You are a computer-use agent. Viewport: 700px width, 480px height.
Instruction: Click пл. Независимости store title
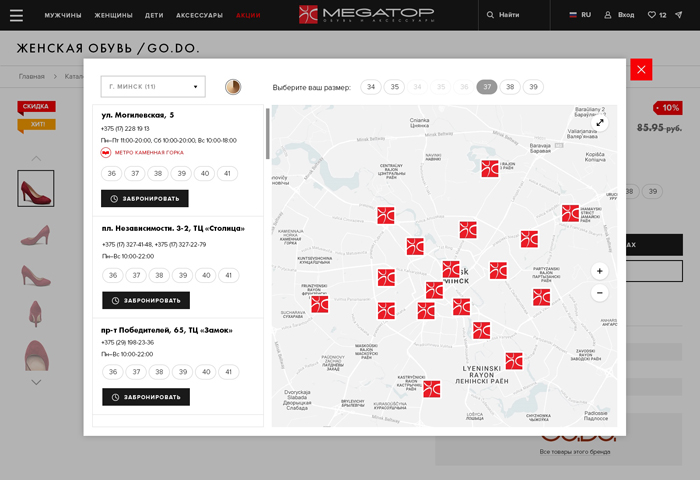pos(173,228)
